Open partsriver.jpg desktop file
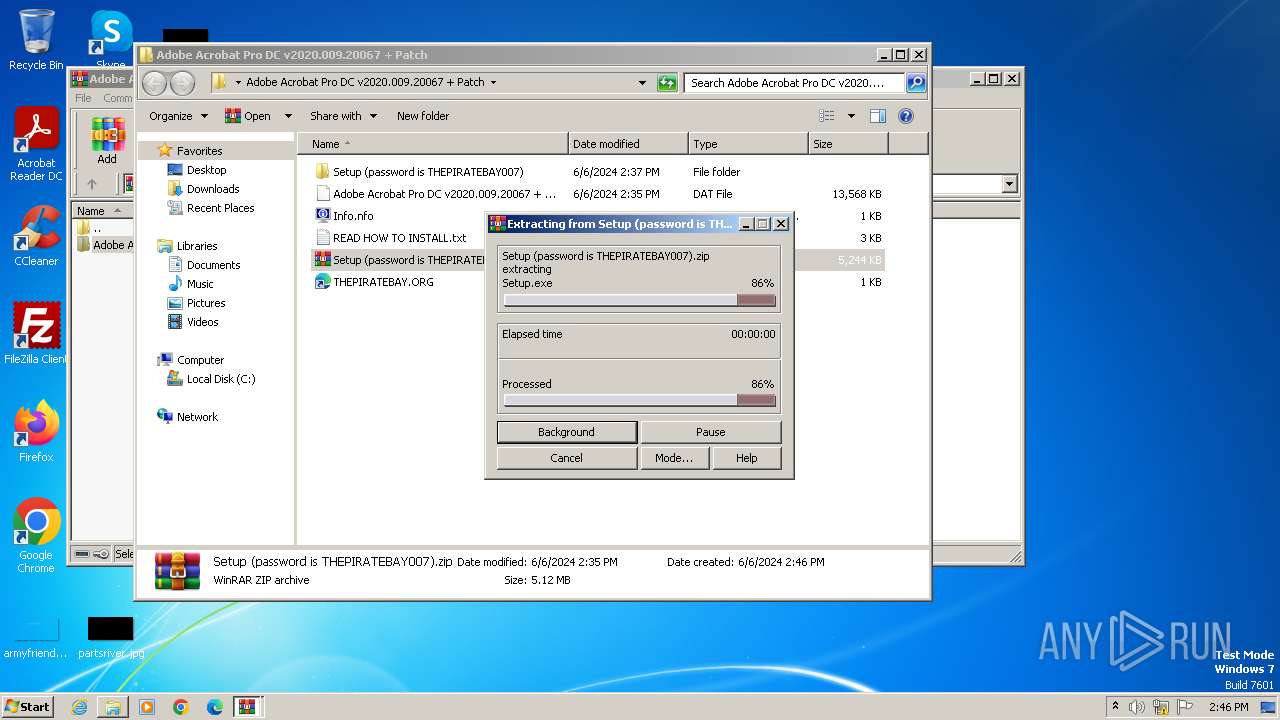This screenshot has height=720, width=1280. (110, 636)
